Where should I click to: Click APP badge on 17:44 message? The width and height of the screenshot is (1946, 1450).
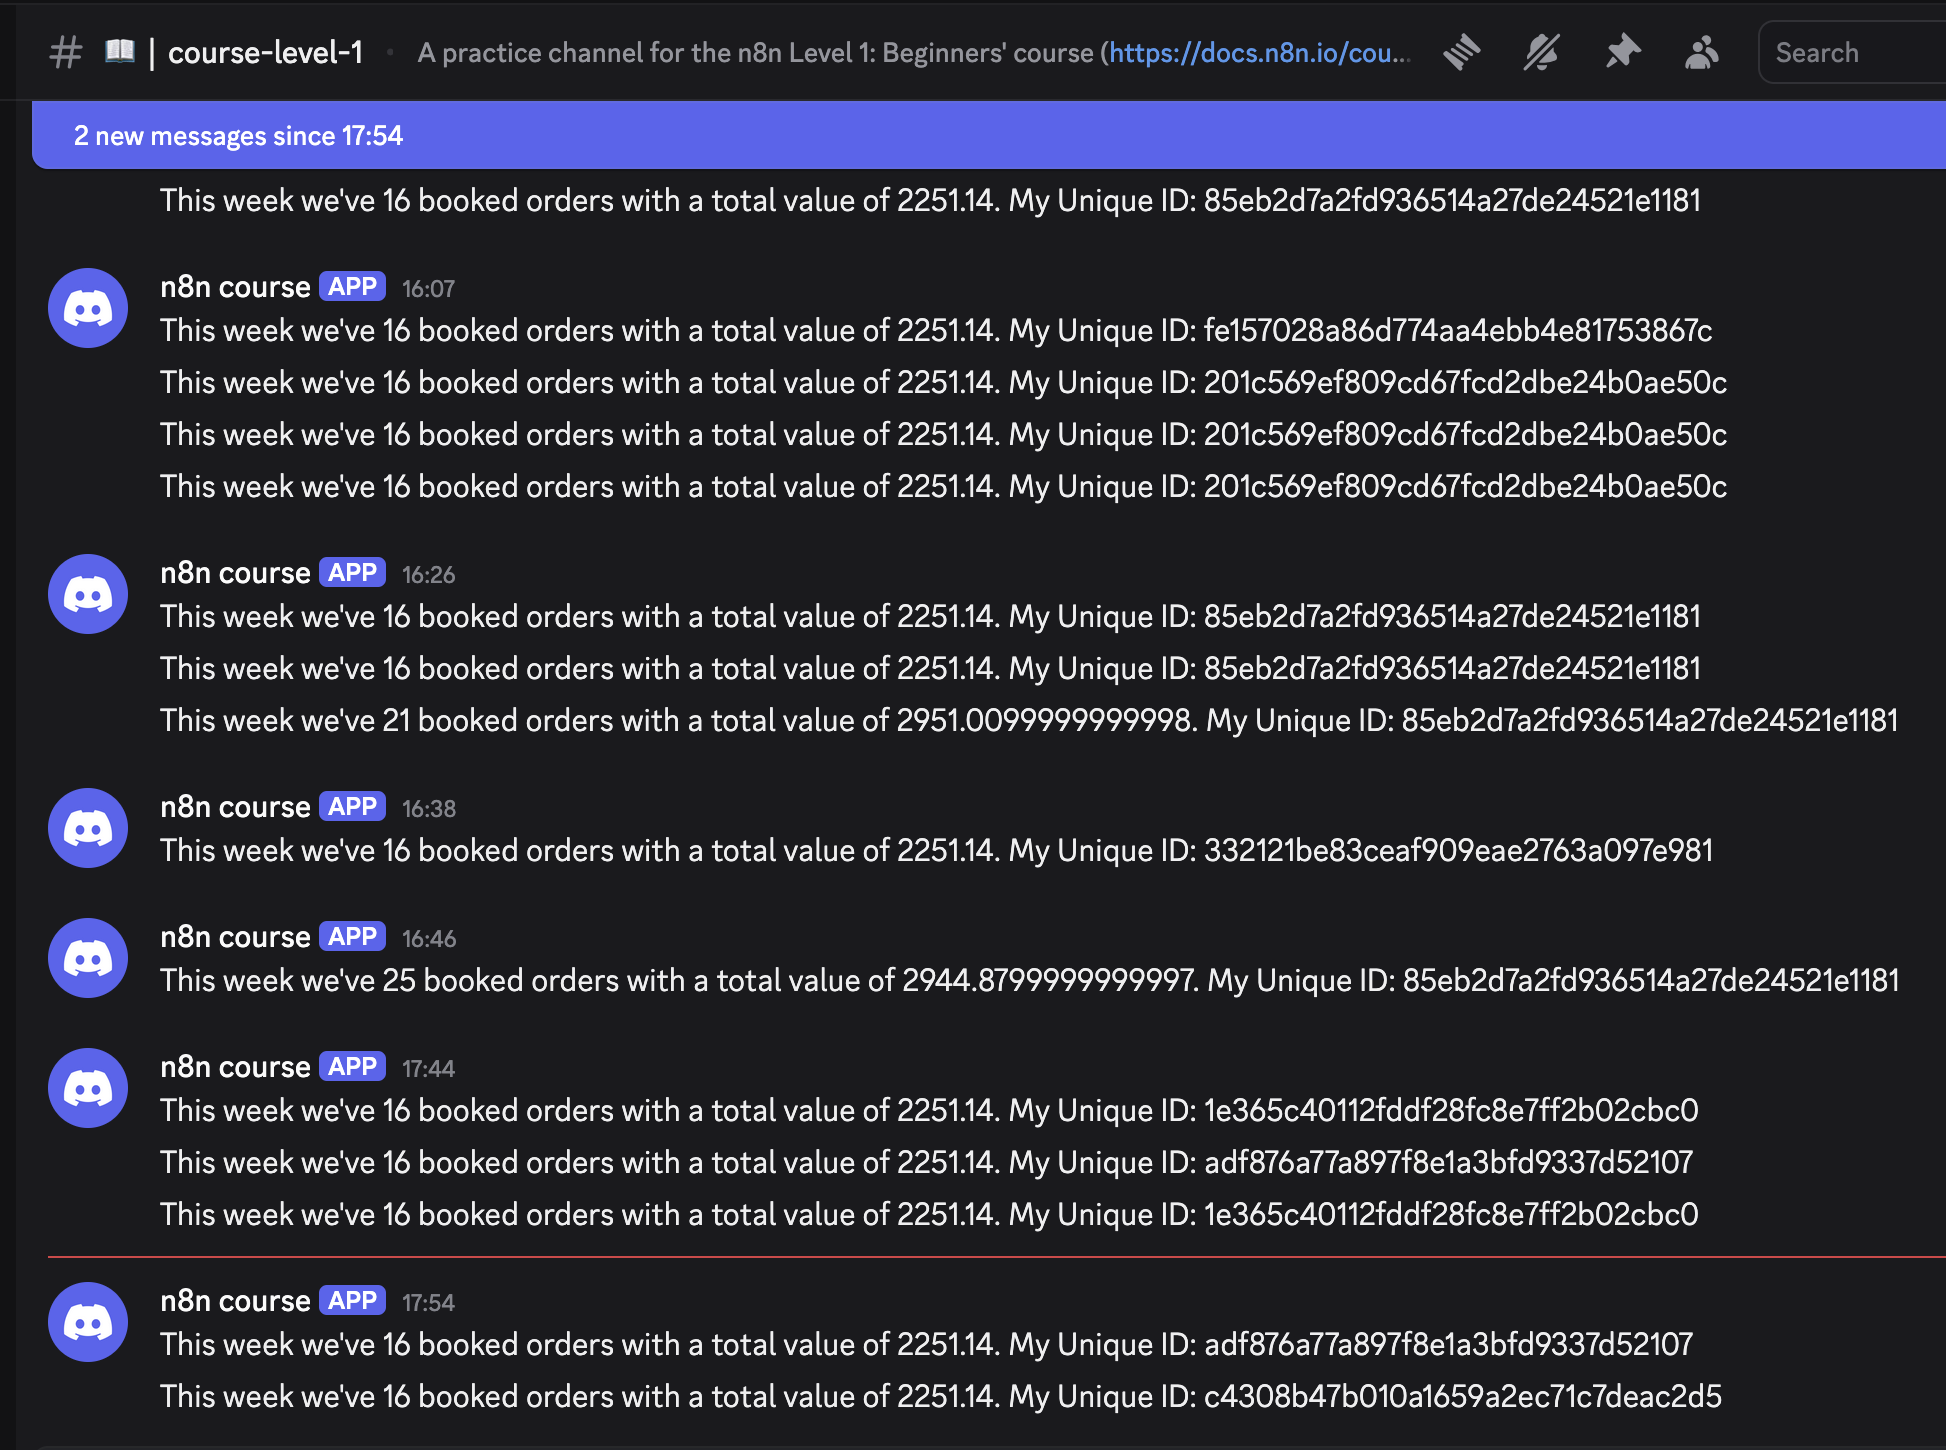353,1067
